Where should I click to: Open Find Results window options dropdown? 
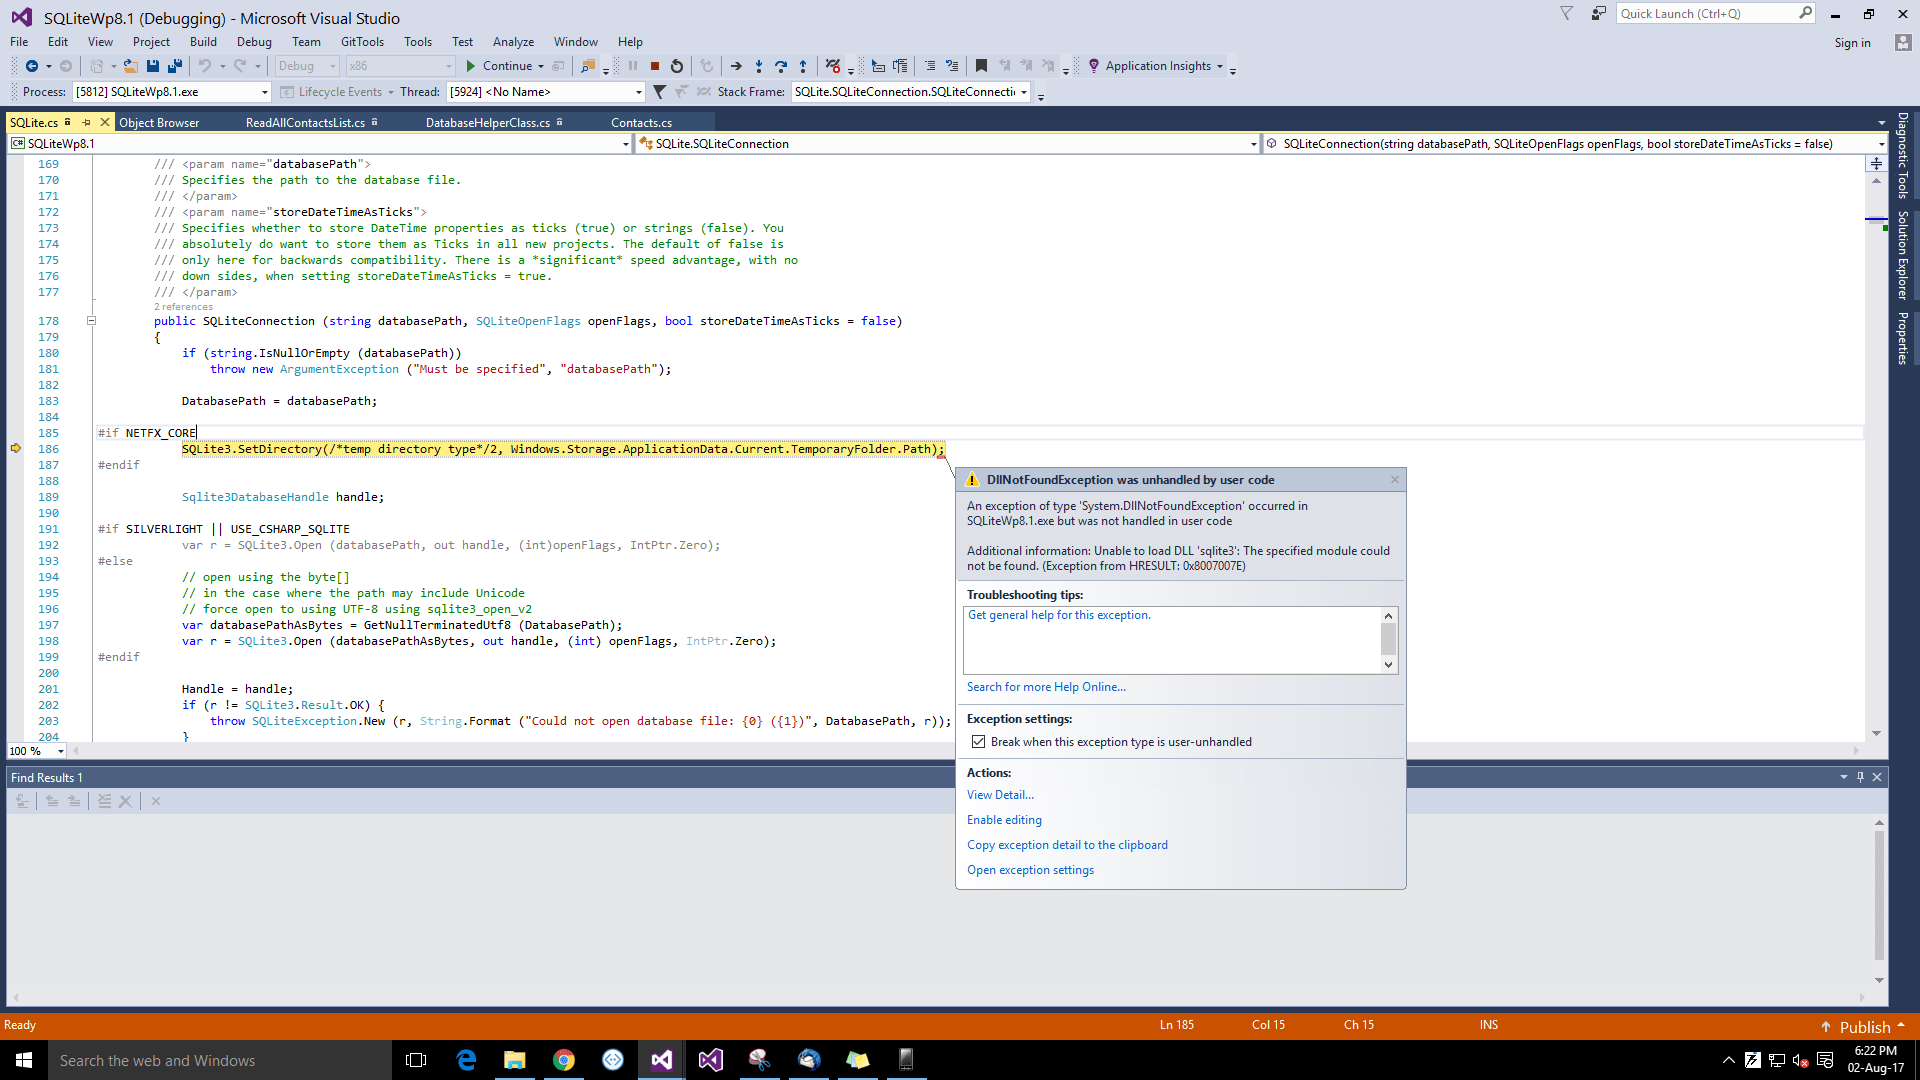tap(1843, 777)
